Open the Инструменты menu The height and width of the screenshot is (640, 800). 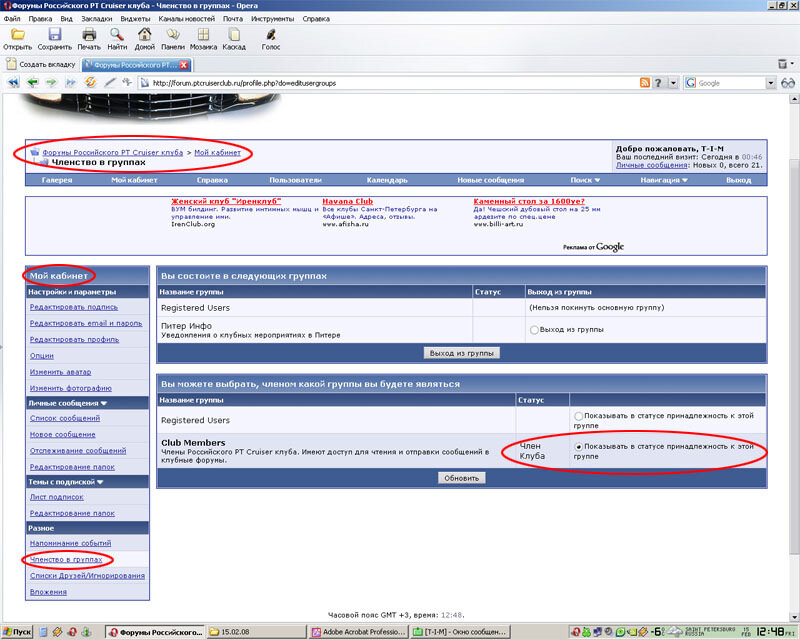[272, 19]
